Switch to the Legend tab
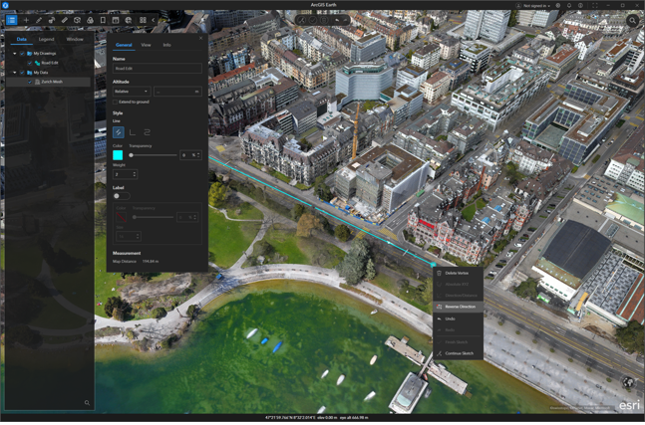Viewport: 645px width, 425px height. pos(47,39)
